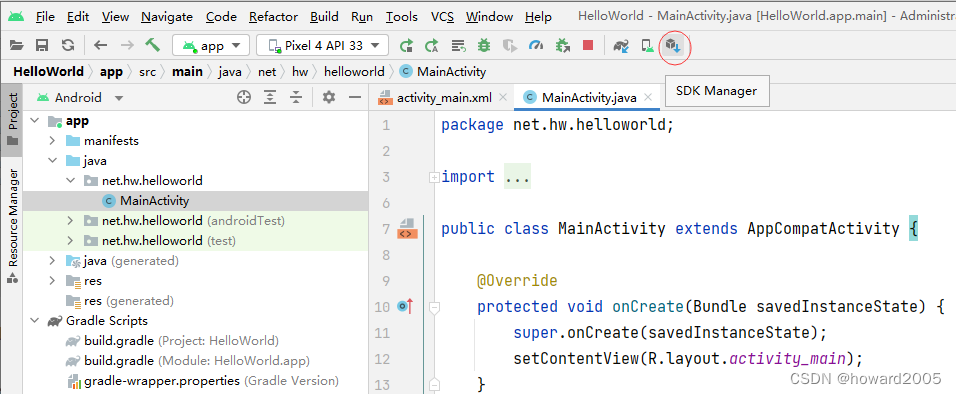Open the Help menu
The height and width of the screenshot is (394, 956).
tap(538, 17)
